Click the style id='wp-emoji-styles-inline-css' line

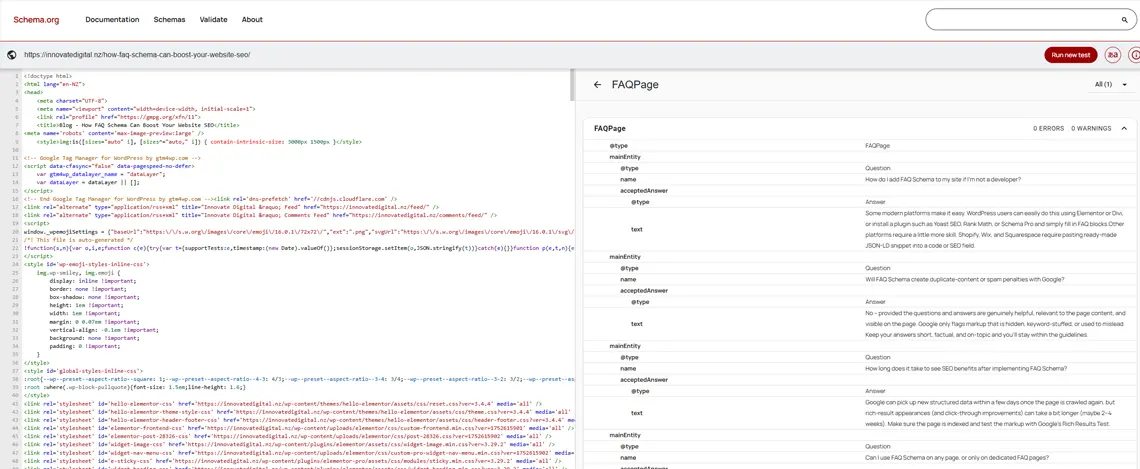click(x=86, y=264)
